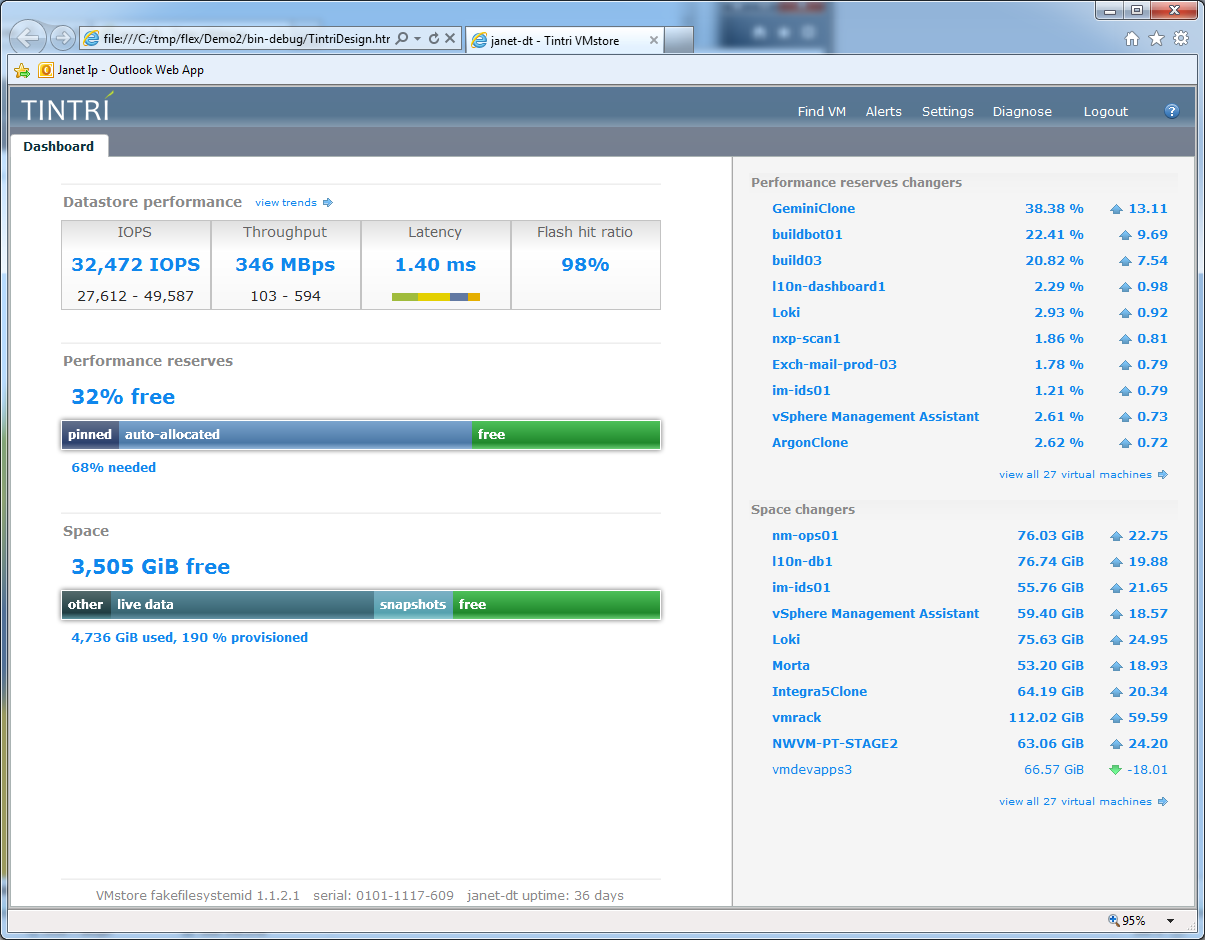
Task: Click the up arrow in the buildbot01 row
Action: pyautogui.click(x=1126, y=235)
